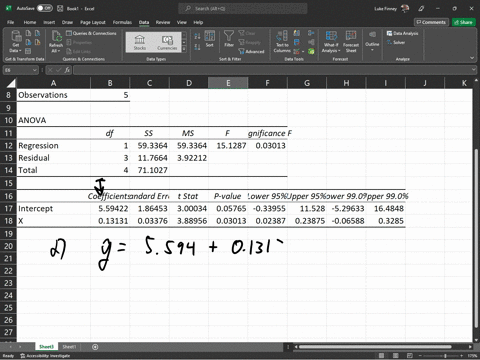Switch to Page Layout view button
Image resolution: width=480 pixels, height=360 pixels.
coord(396,356)
